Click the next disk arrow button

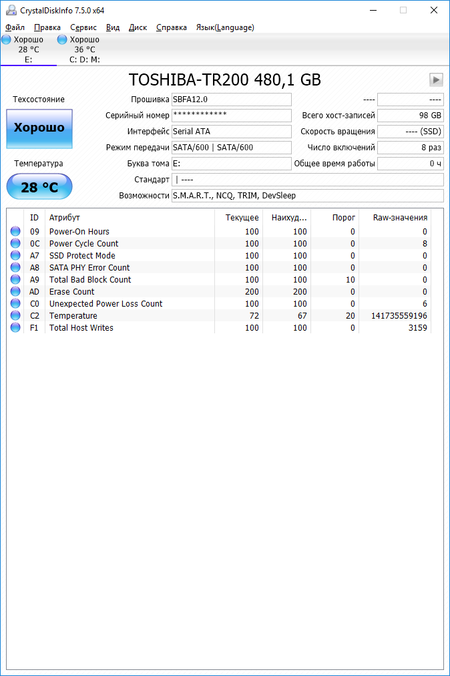pos(436,80)
